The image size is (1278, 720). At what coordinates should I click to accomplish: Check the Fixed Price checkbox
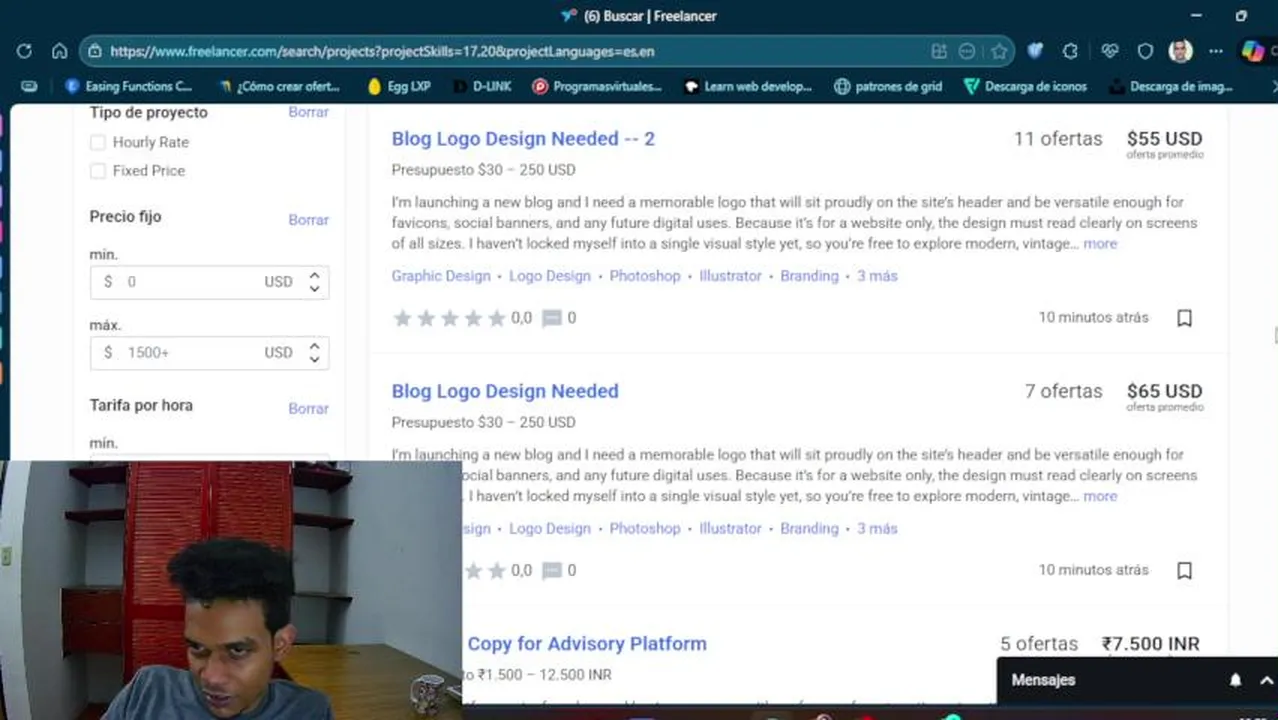(97, 171)
